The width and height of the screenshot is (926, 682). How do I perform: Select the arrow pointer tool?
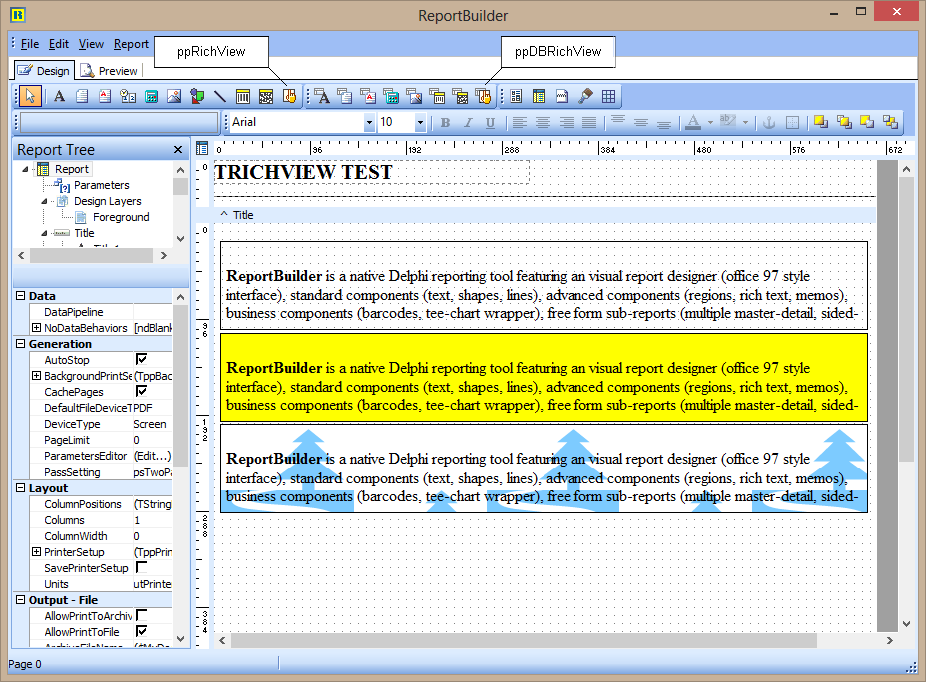tap(30, 96)
